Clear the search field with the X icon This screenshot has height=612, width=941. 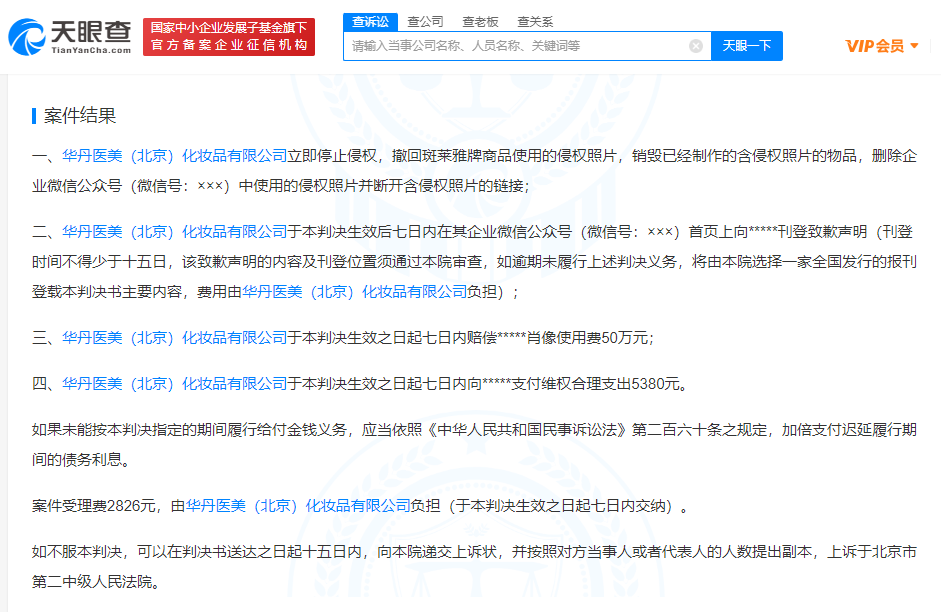click(x=696, y=46)
